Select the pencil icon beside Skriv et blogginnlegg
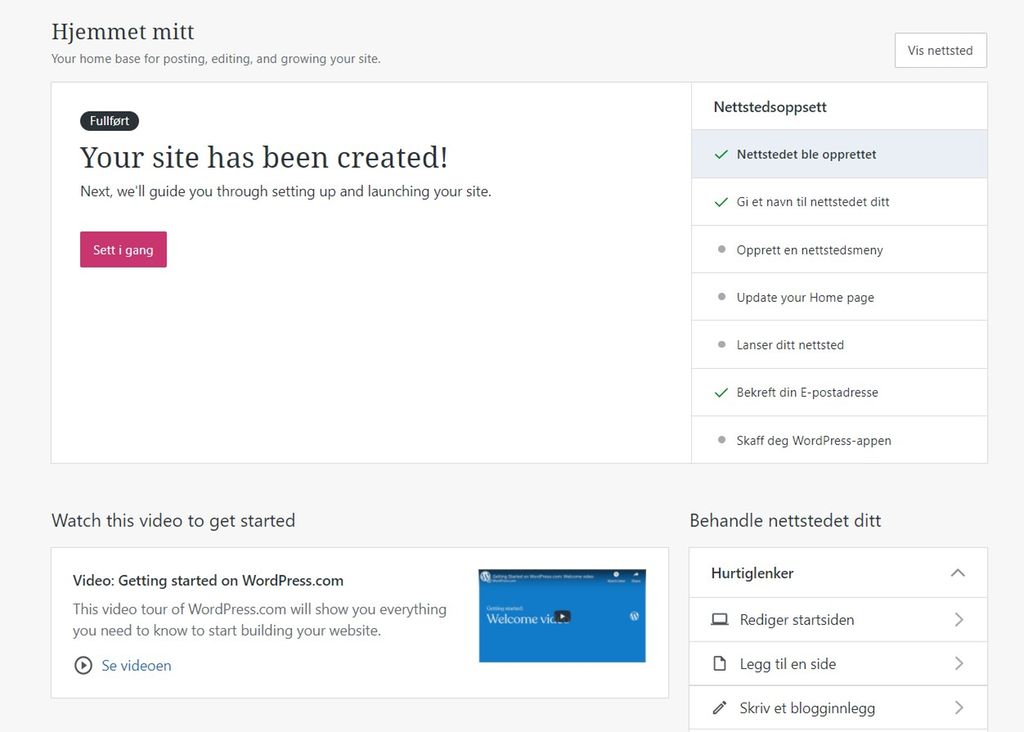 tap(719, 707)
